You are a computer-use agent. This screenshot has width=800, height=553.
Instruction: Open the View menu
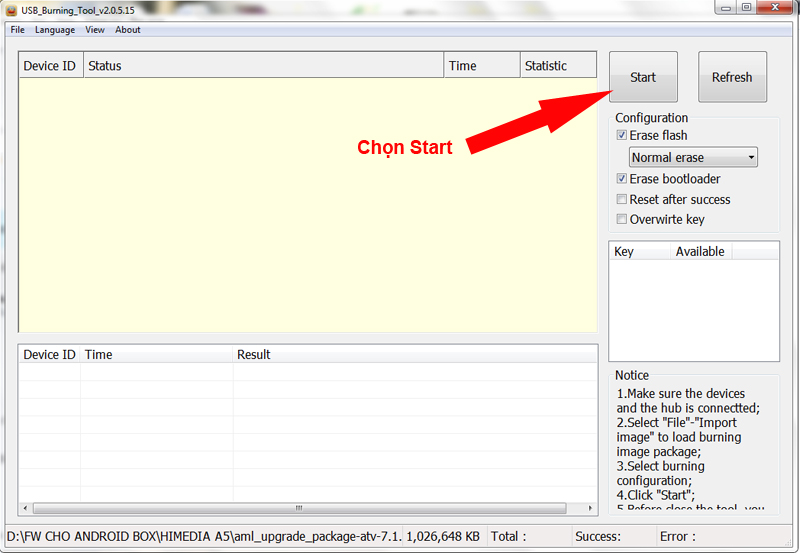coord(95,30)
